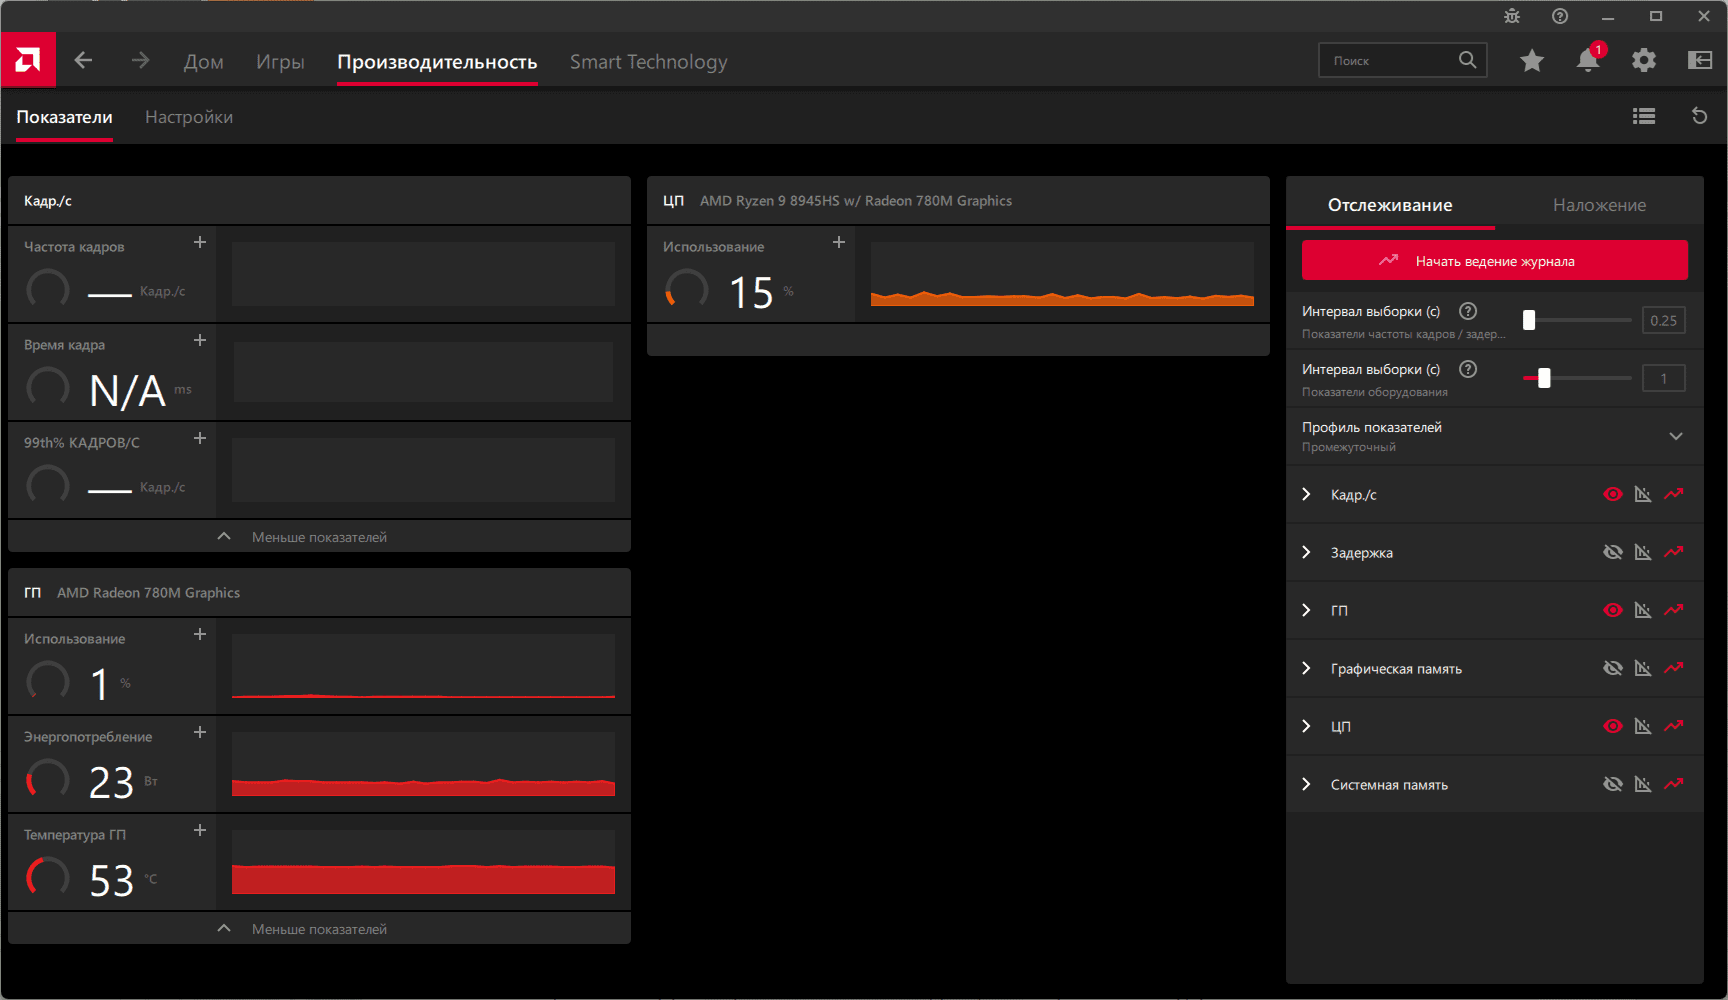Go back with the left arrow

point(83,61)
